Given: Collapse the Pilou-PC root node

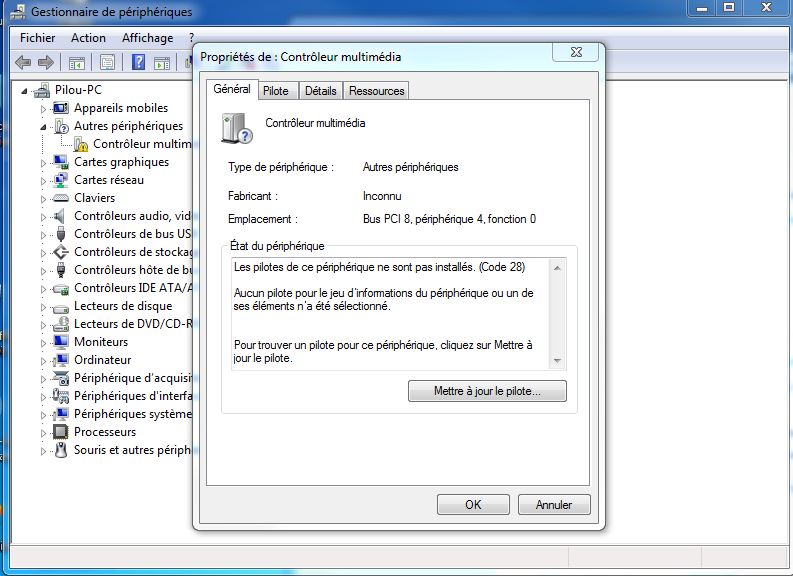Looking at the screenshot, I should click(24, 91).
